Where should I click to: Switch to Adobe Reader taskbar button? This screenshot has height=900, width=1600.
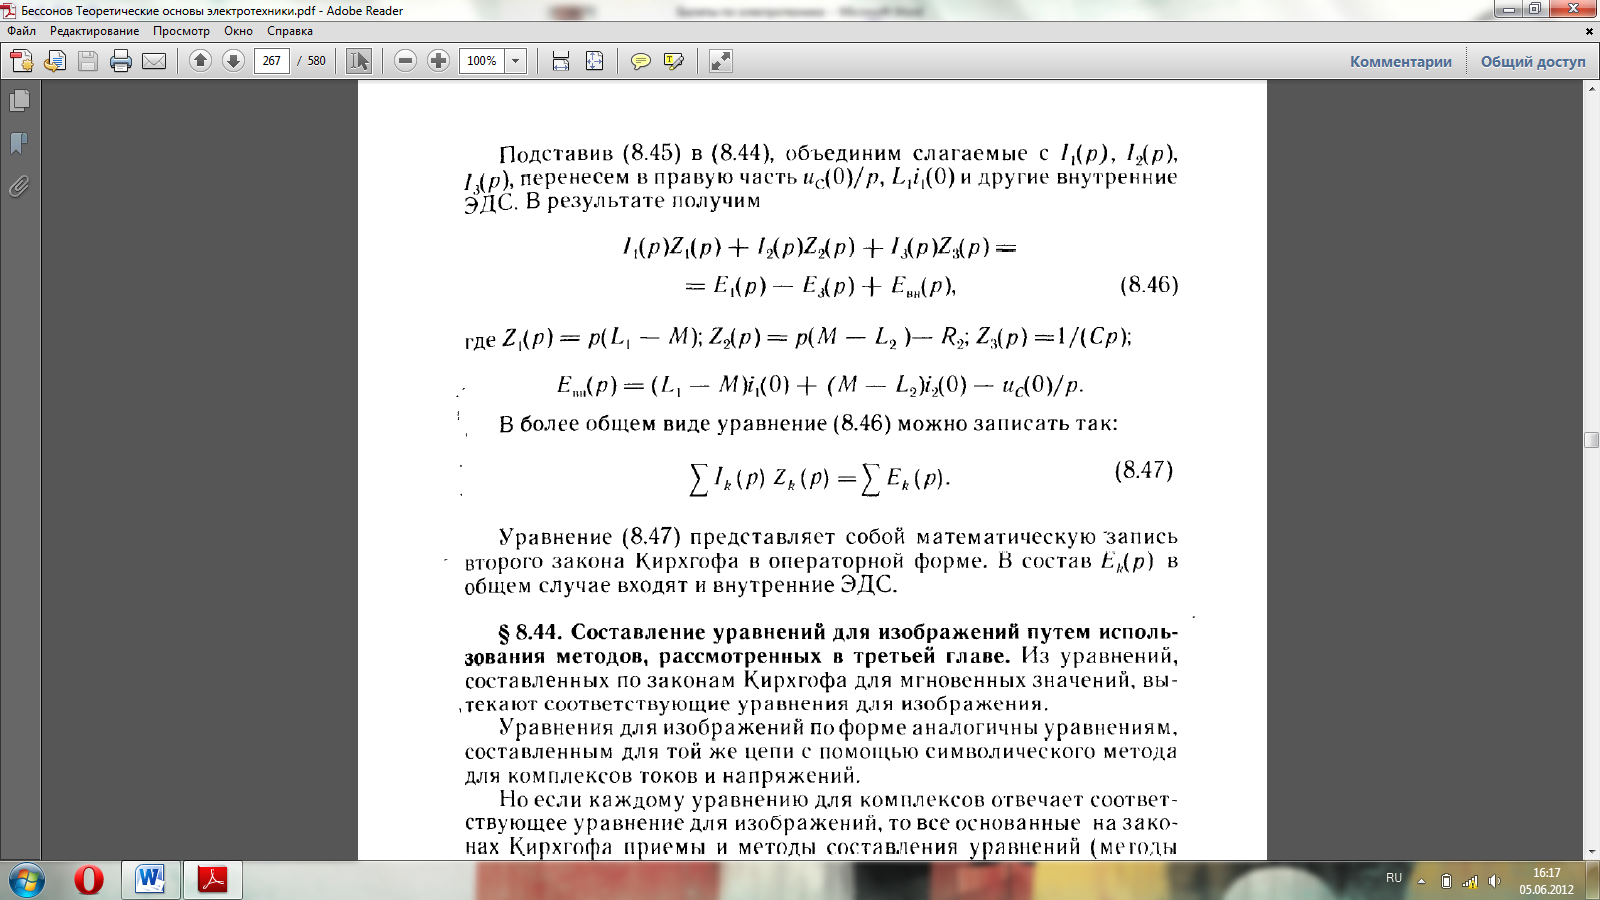[212, 880]
